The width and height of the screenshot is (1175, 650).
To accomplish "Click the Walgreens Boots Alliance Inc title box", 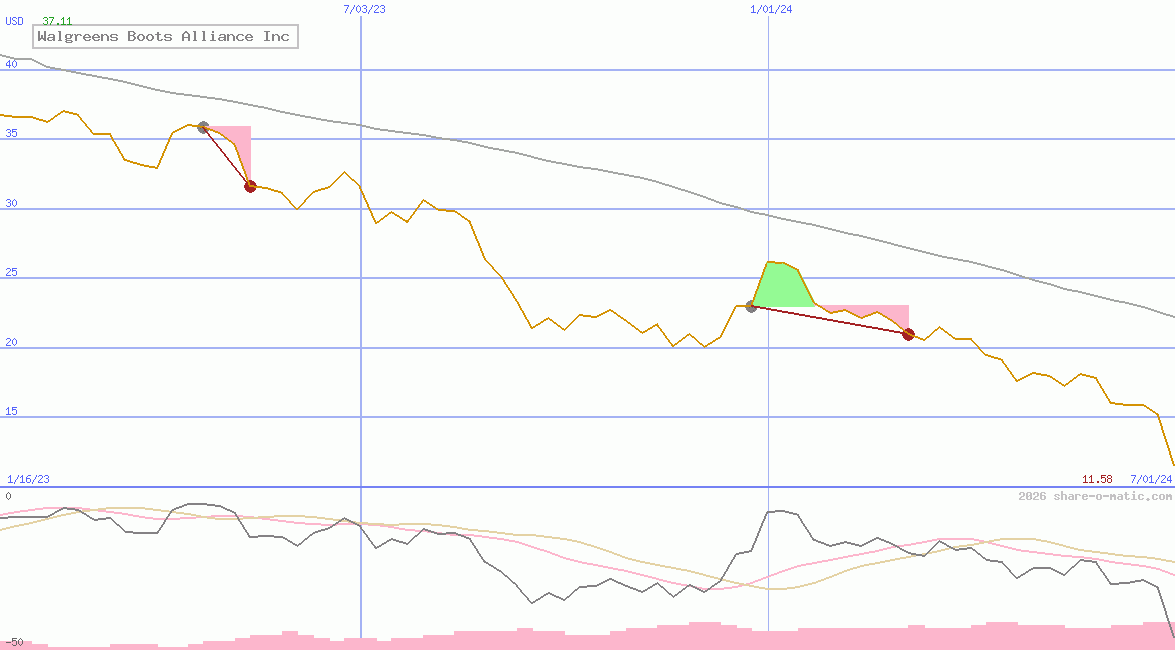I will tap(164, 36).
